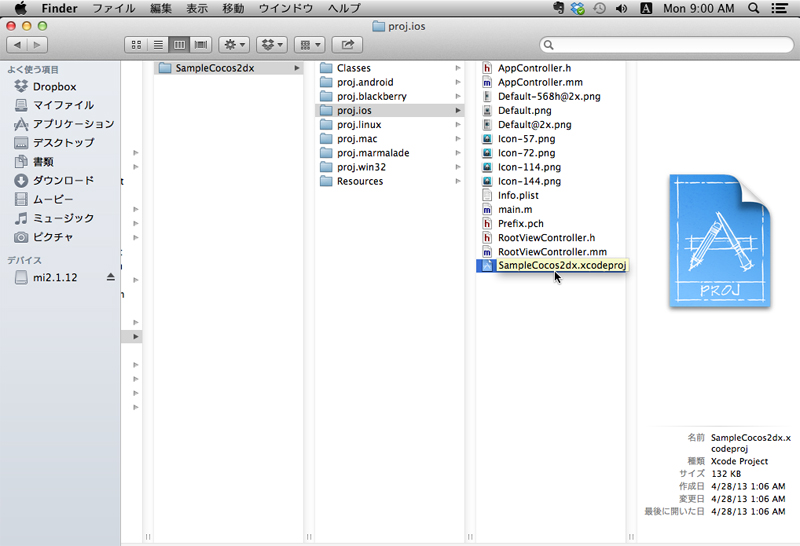Screen dimensions: 800x546
Task: Open the ファイル menu
Action: (x=113, y=8)
